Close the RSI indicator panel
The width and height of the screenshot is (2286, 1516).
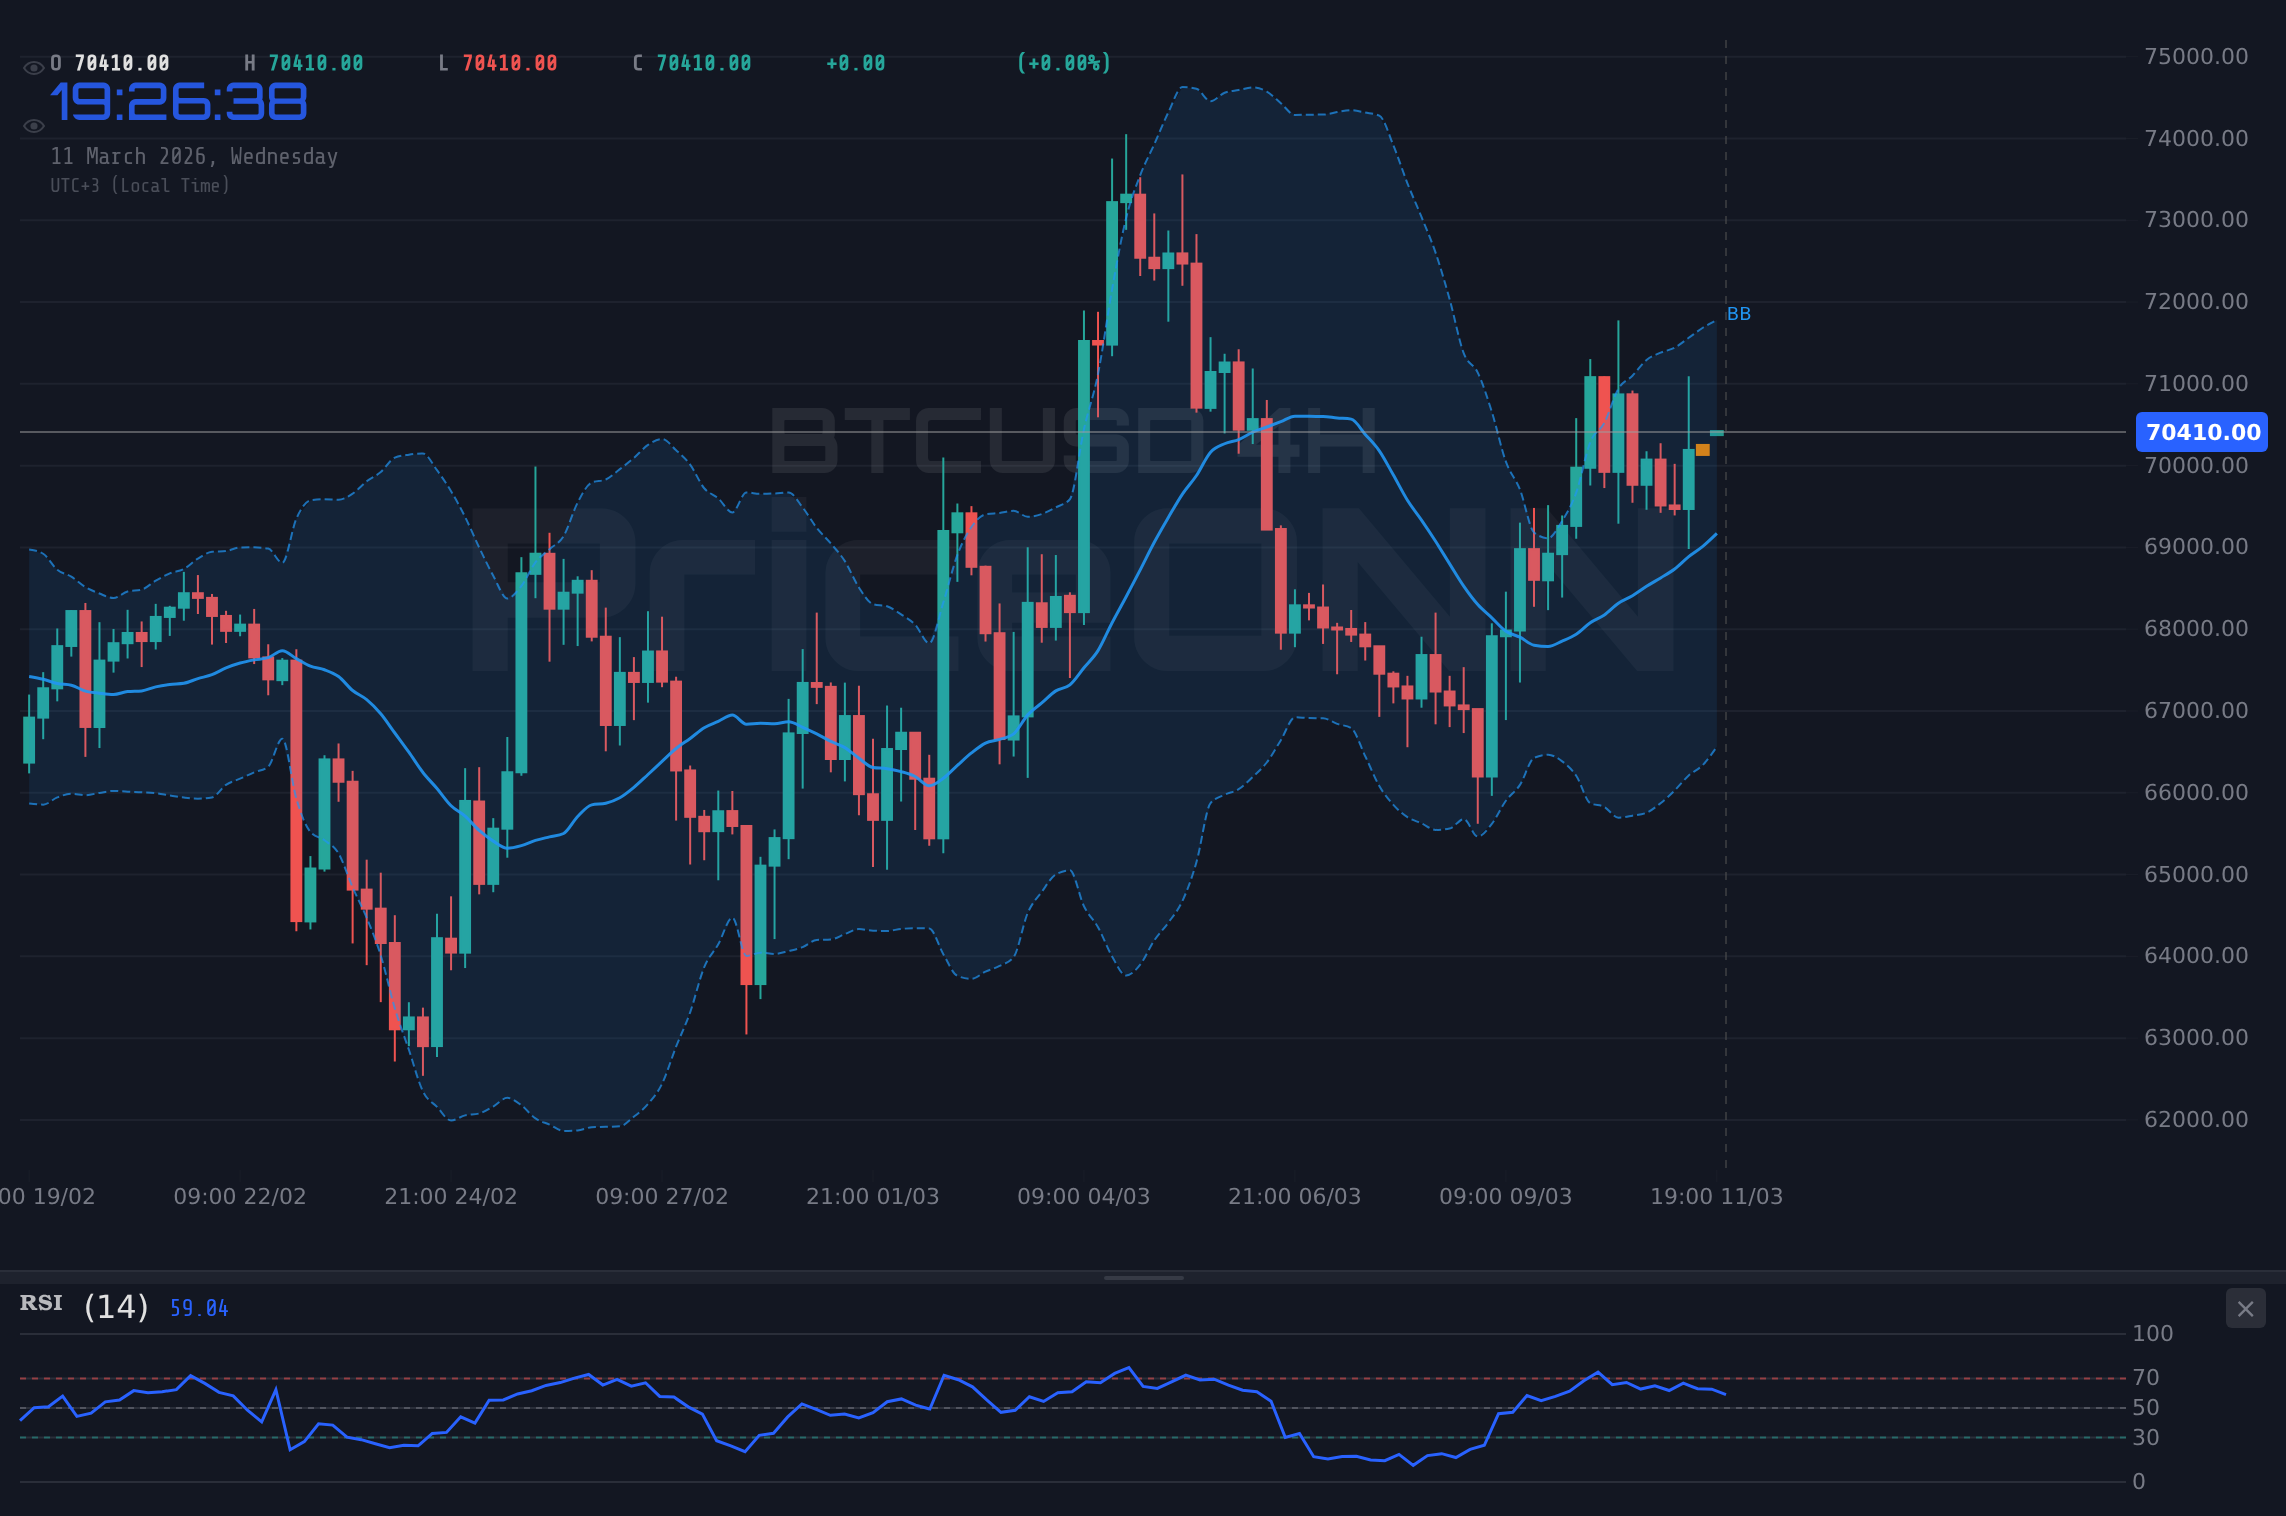click(2248, 1308)
